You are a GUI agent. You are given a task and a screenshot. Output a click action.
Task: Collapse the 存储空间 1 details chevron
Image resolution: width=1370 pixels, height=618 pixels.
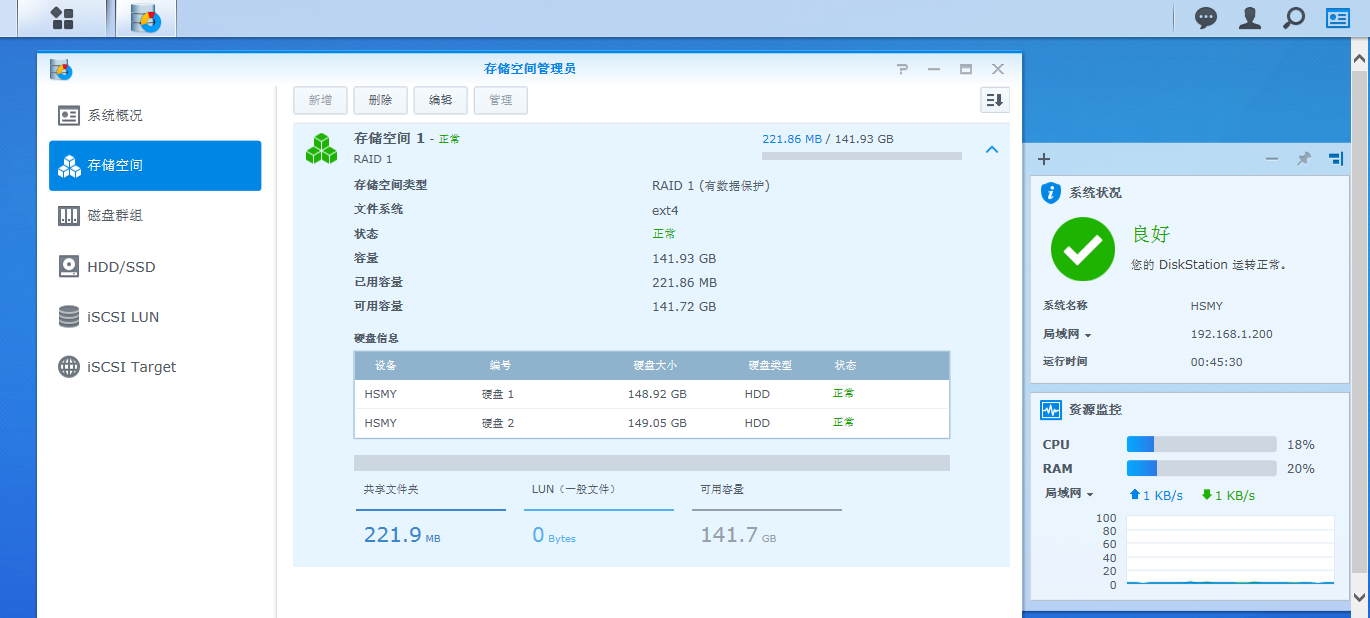(x=991, y=149)
